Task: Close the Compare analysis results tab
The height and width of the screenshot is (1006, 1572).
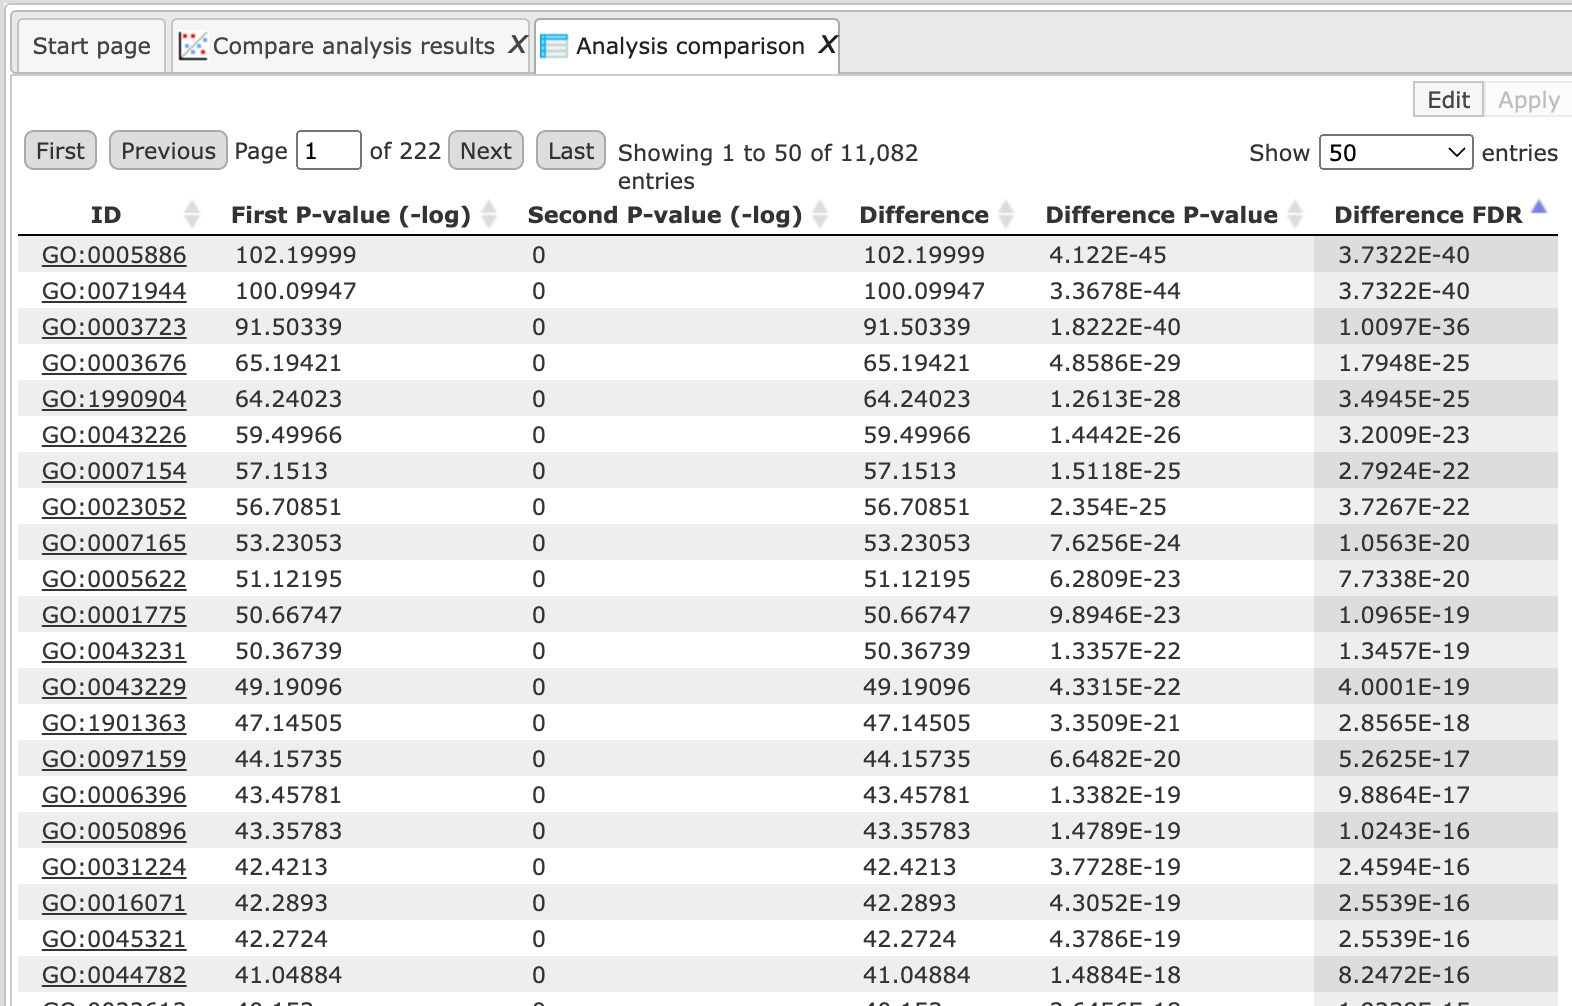Action: click(x=517, y=45)
